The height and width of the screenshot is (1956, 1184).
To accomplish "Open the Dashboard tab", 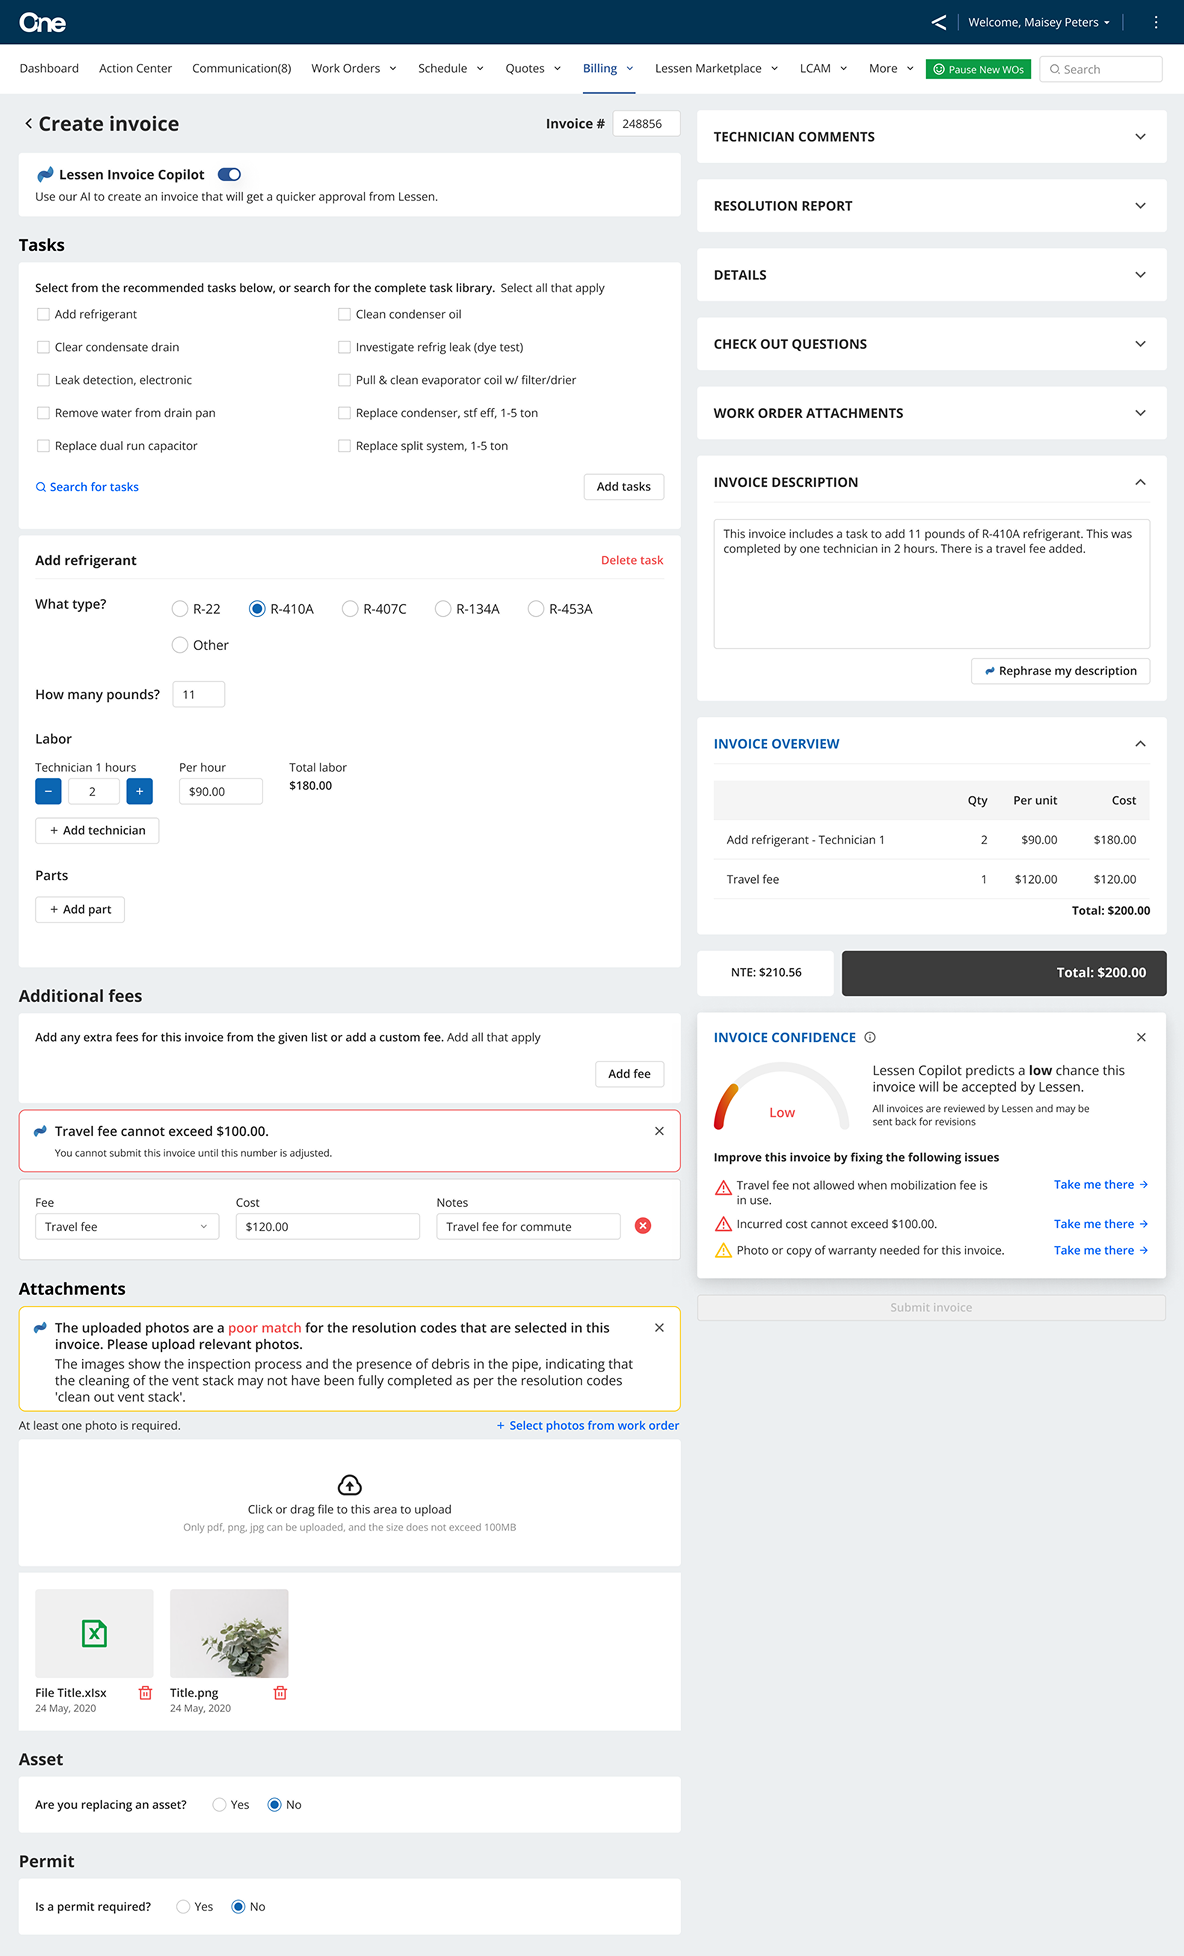I will [x=49, y=68].
